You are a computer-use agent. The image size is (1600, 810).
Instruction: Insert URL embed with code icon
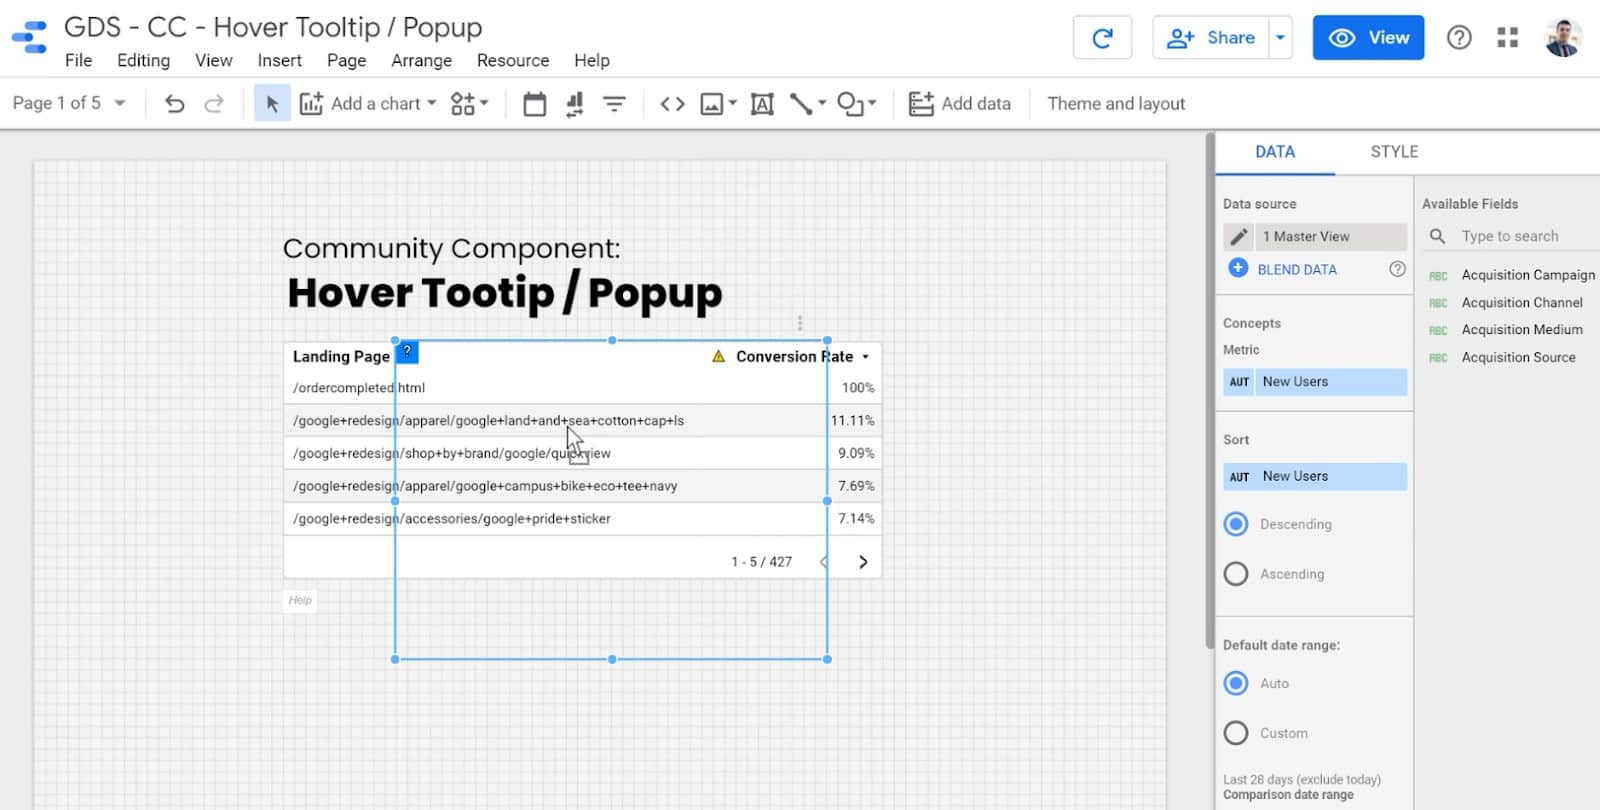tap(672, 104)
